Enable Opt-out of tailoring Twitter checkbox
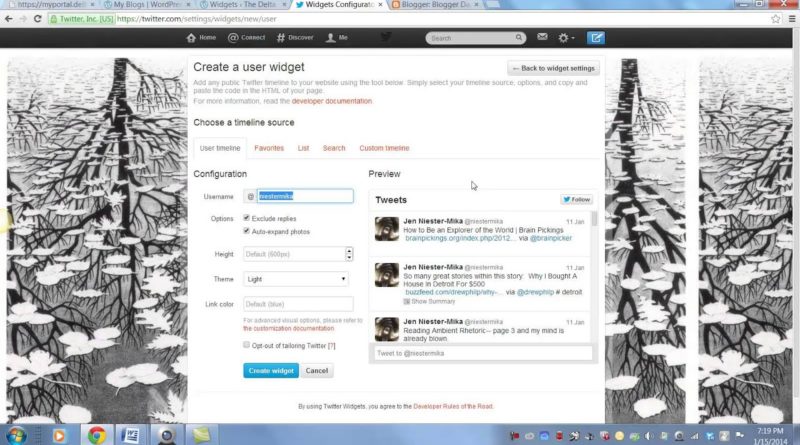Viewport: 800px width, 445px height. [246, 345]
